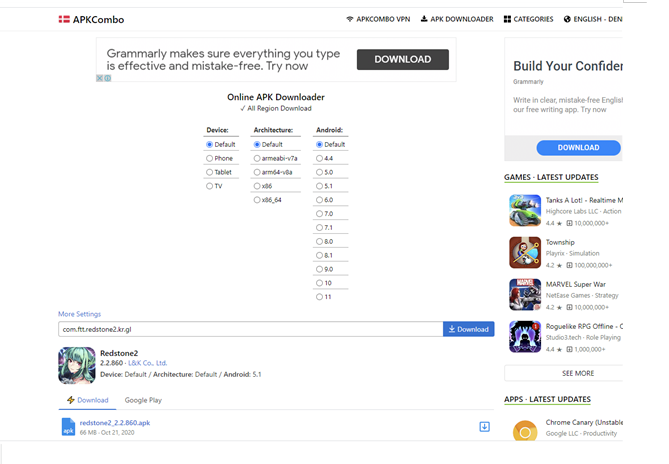
Task: Click package name input field
Action: coord(250,329)
